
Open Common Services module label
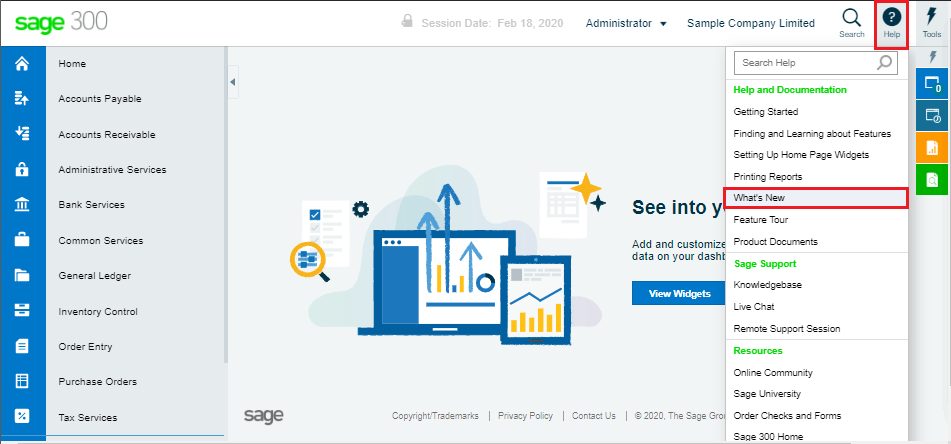(101, 240)
